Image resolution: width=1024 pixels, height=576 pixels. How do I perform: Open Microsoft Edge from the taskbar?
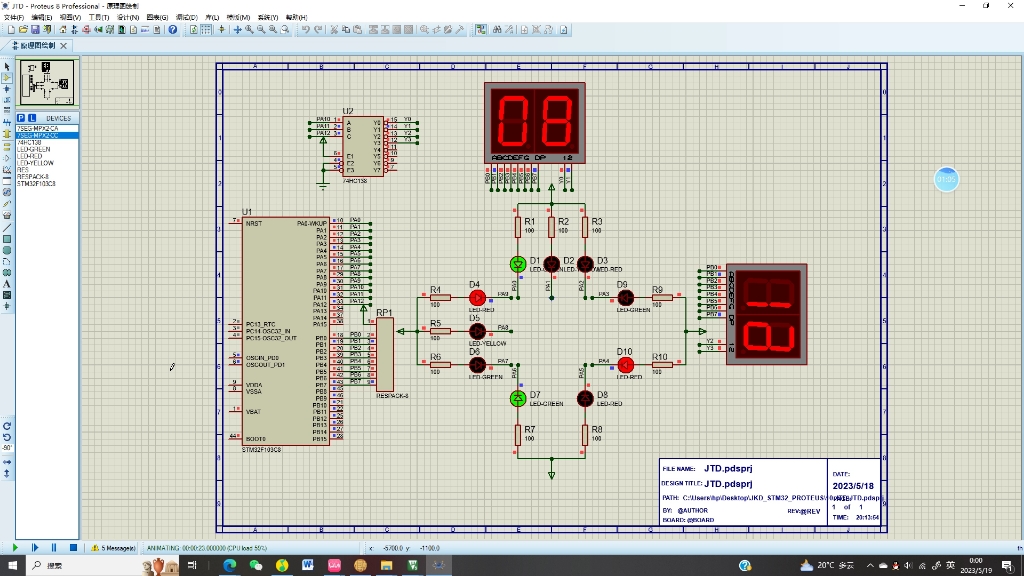230,567
